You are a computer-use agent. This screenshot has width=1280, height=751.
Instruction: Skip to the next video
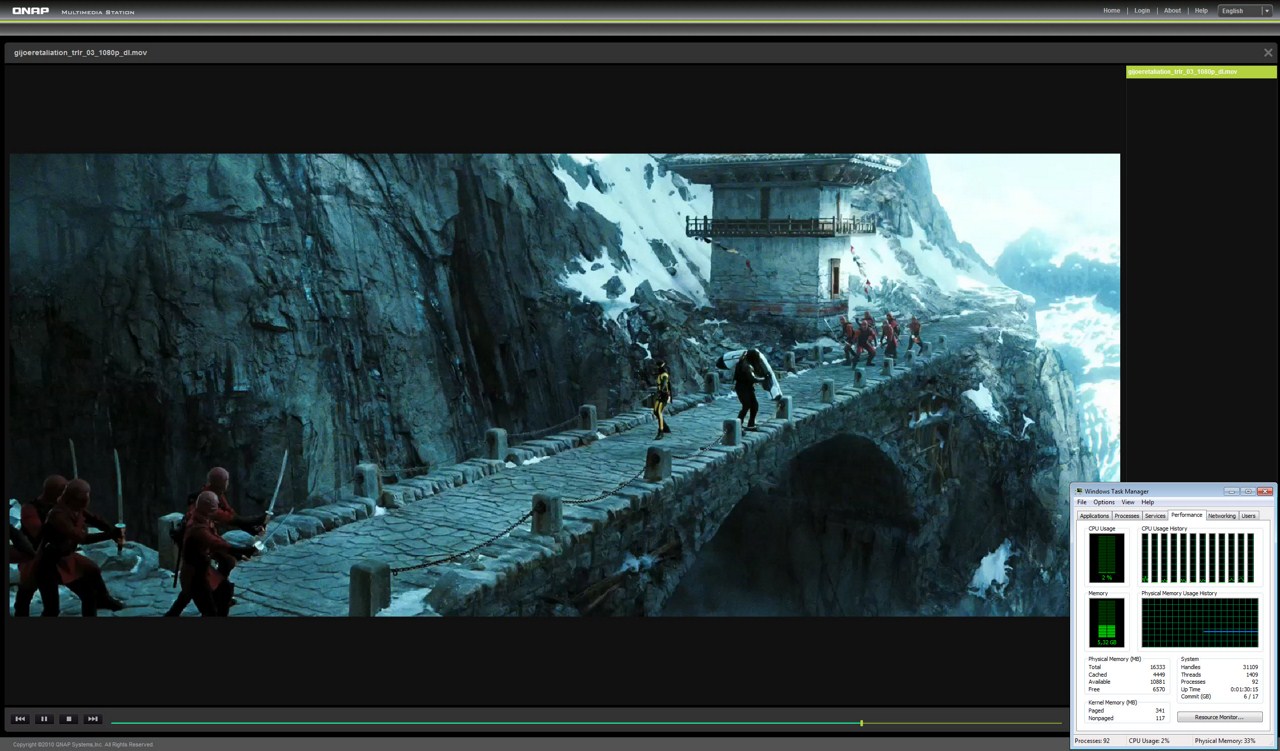point(93,719)
